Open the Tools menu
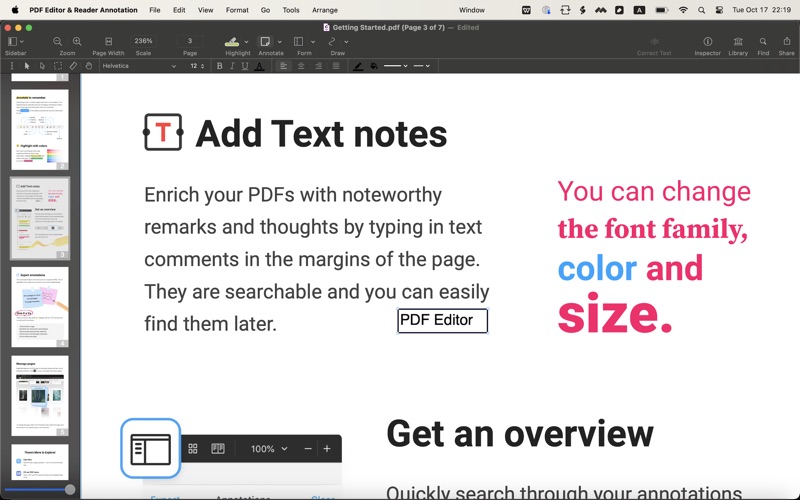The height and width of the screenshot is (500, 800). tap(291, 10)
